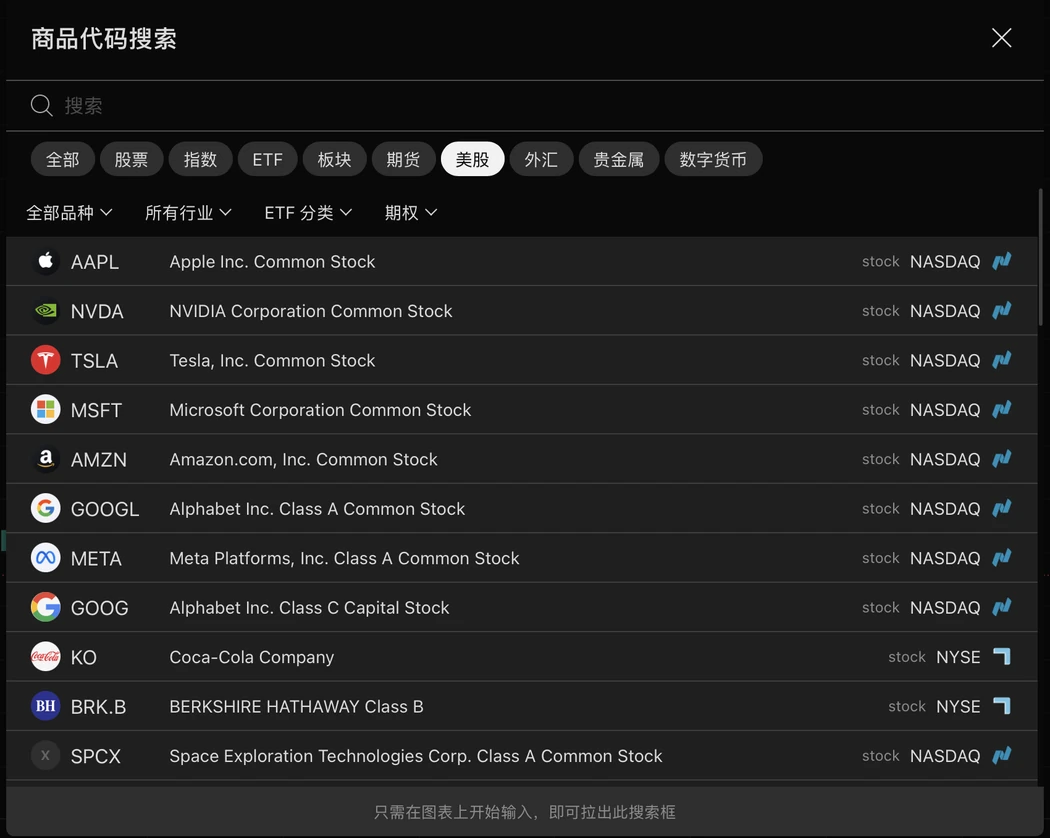
Task: Switch to the 板块 tab
Action: [334, 159]
